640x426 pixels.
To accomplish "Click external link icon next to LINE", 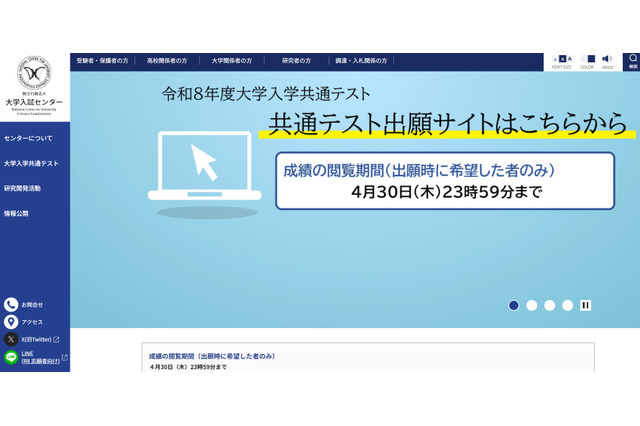I will 64,357.
